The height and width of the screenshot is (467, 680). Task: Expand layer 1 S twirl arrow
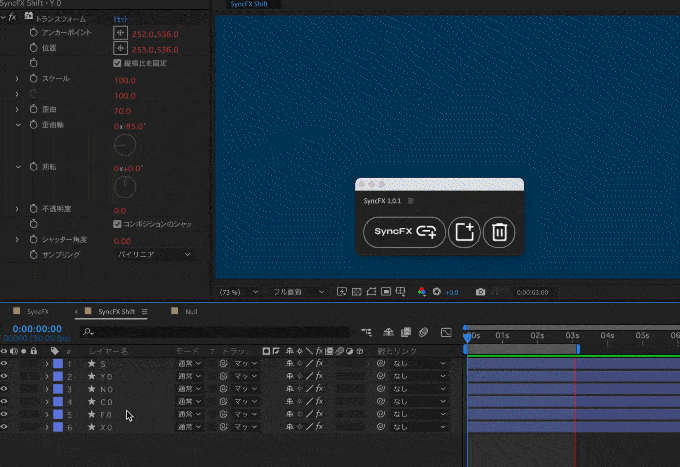(x=47, y=363)
